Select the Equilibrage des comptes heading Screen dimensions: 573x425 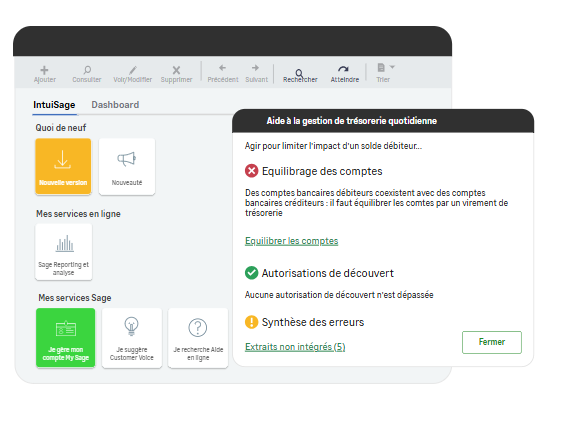tap(322, 171)
